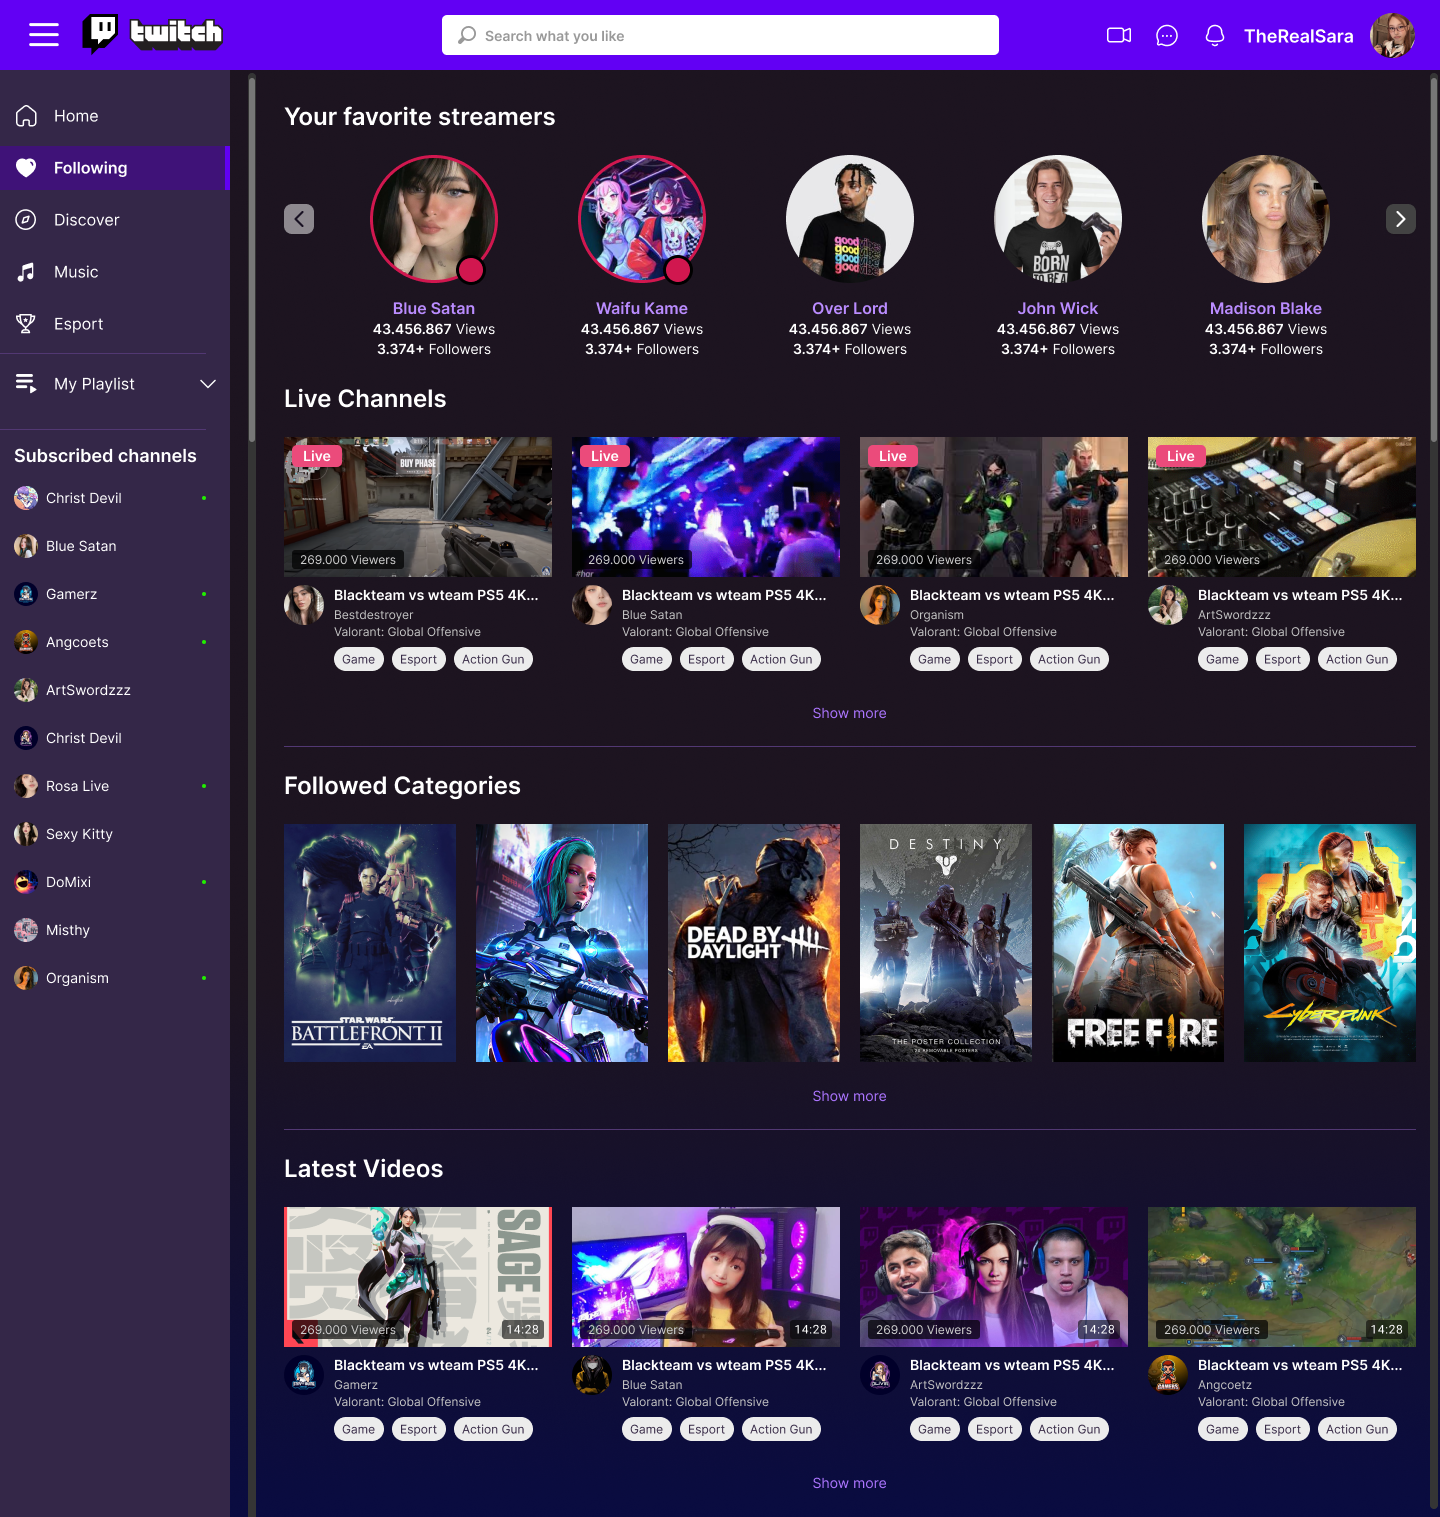Open John Wick profile picture
The height and width of the screenshot is (1517, 1440).
pyautogui.click(x=1058, y=219)
